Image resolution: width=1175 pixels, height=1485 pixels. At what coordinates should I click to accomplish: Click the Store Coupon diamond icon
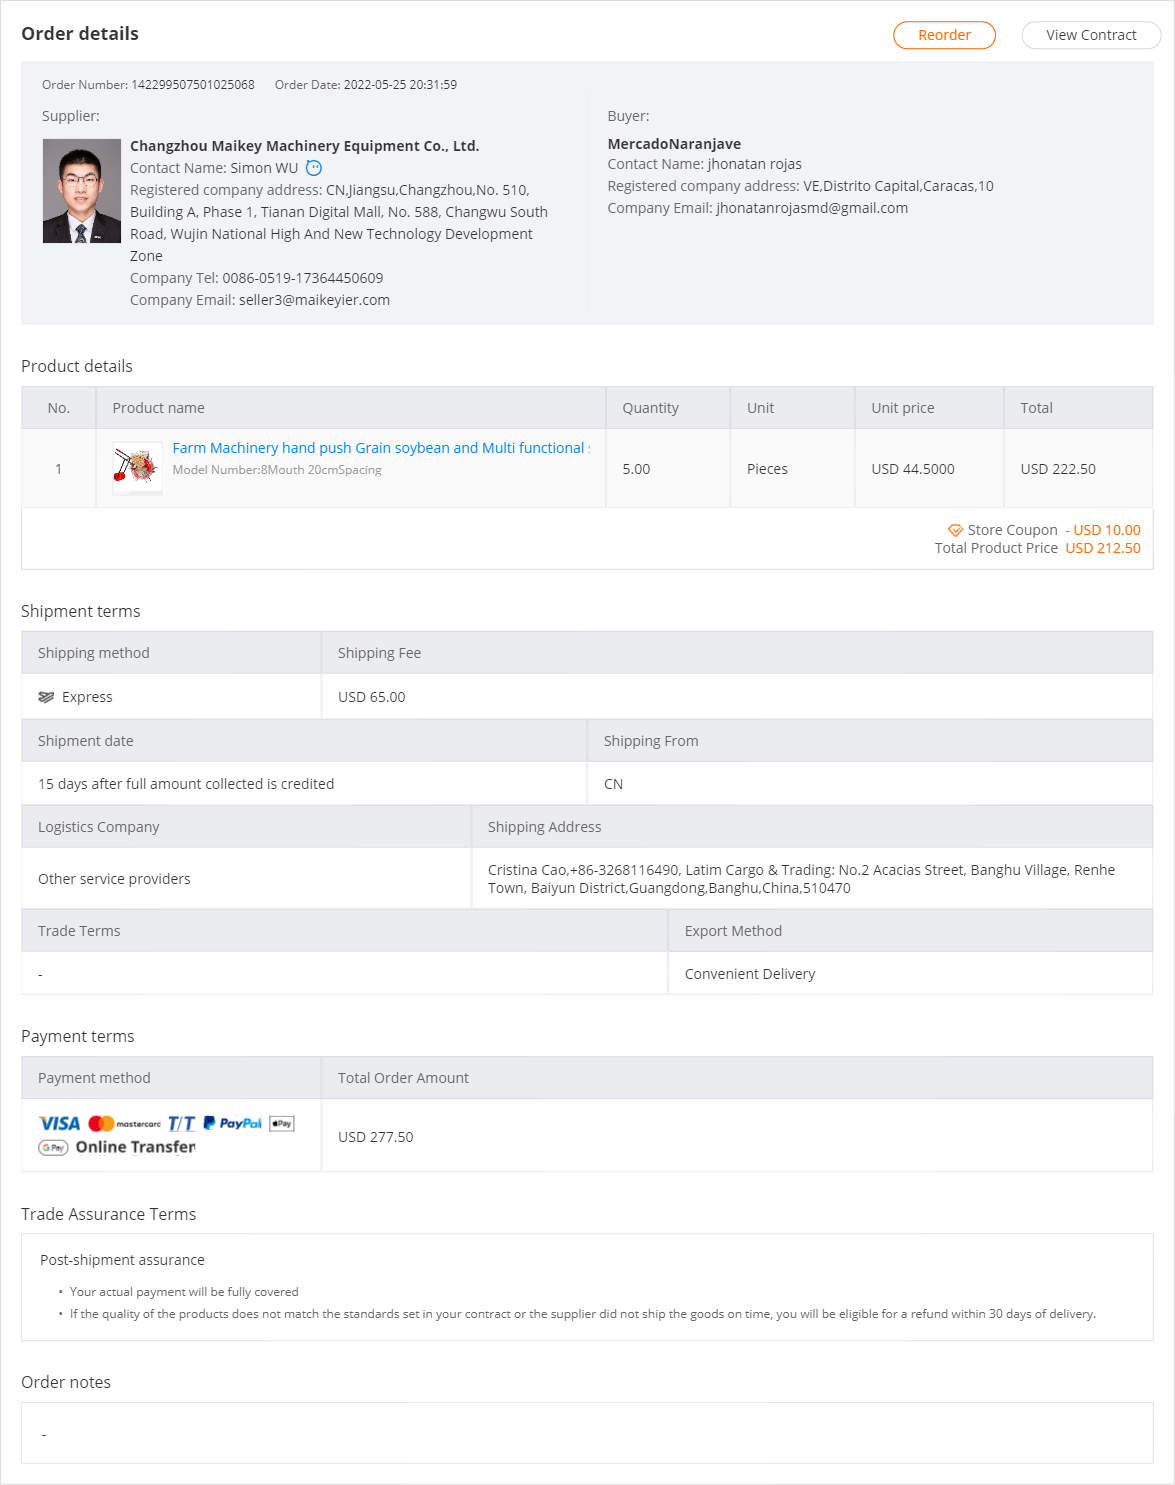point(955,530)
